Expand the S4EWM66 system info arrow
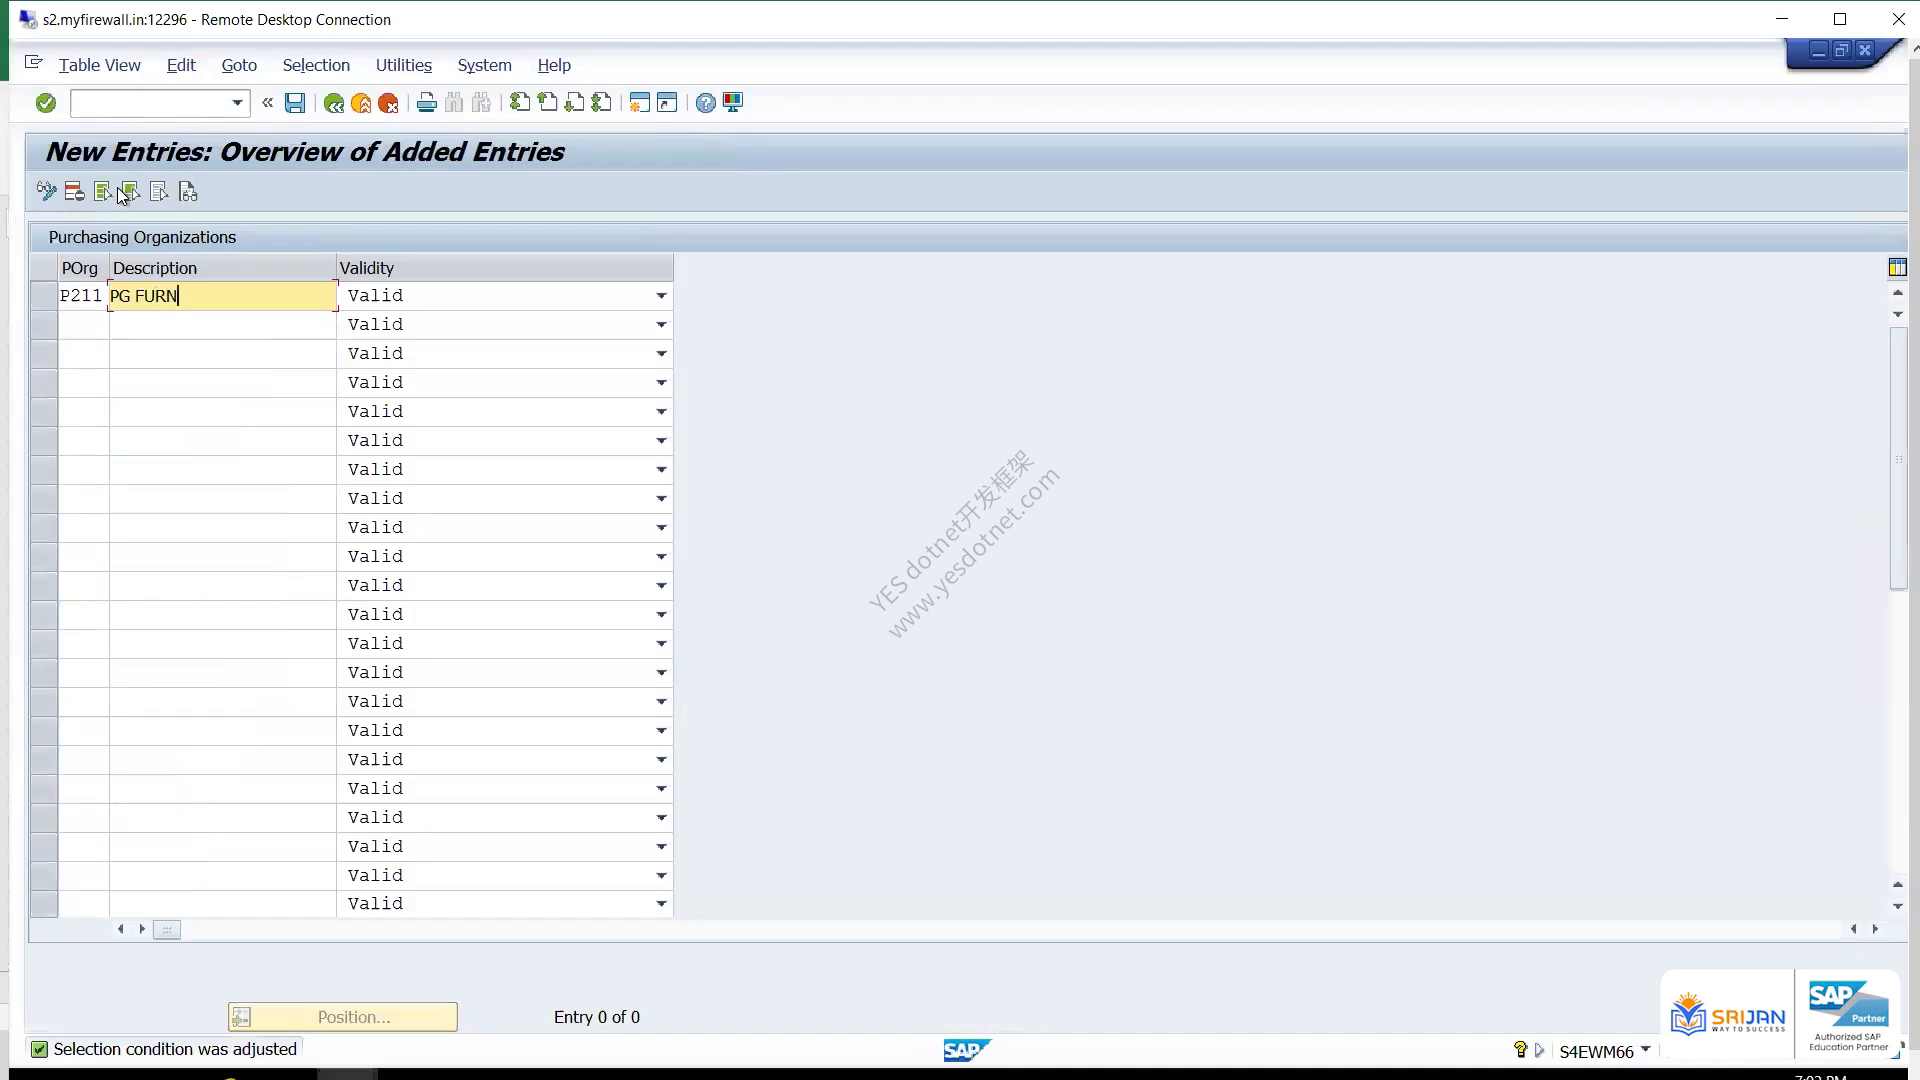The width and height of the screenshot is (1920, 1080). [x=1645, y=1050]
